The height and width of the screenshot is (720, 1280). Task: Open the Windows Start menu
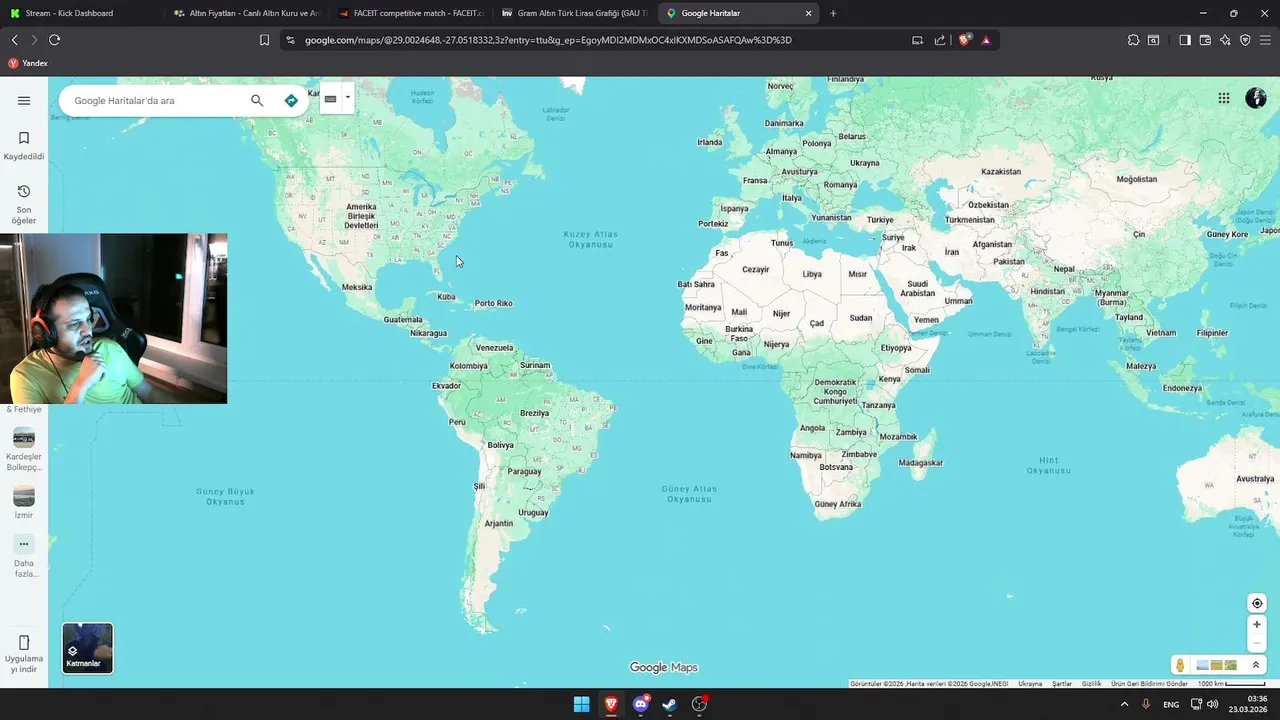581,704
